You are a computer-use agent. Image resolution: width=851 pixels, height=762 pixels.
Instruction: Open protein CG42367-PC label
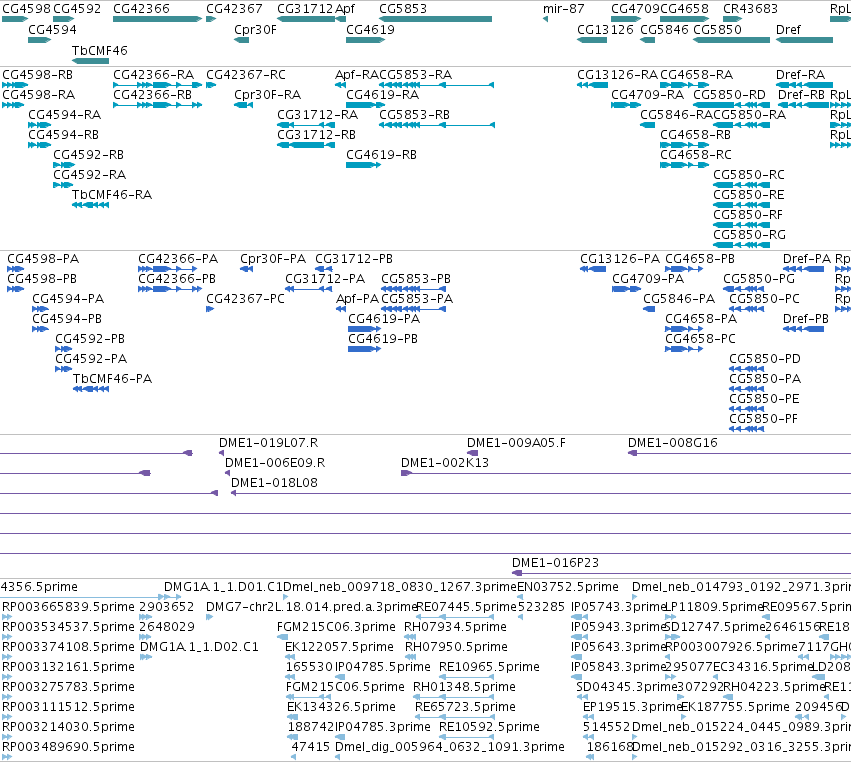pos(245,299)
